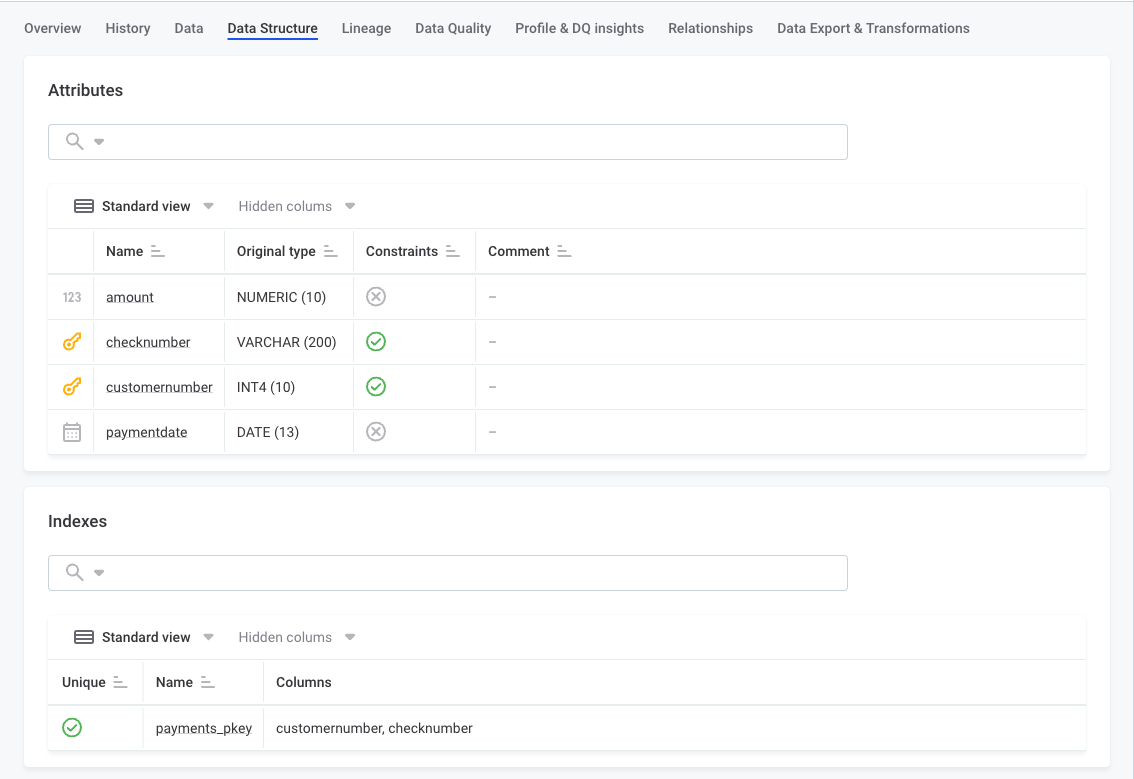Click the Attributes Standard view table icon

tap(84, 206)
